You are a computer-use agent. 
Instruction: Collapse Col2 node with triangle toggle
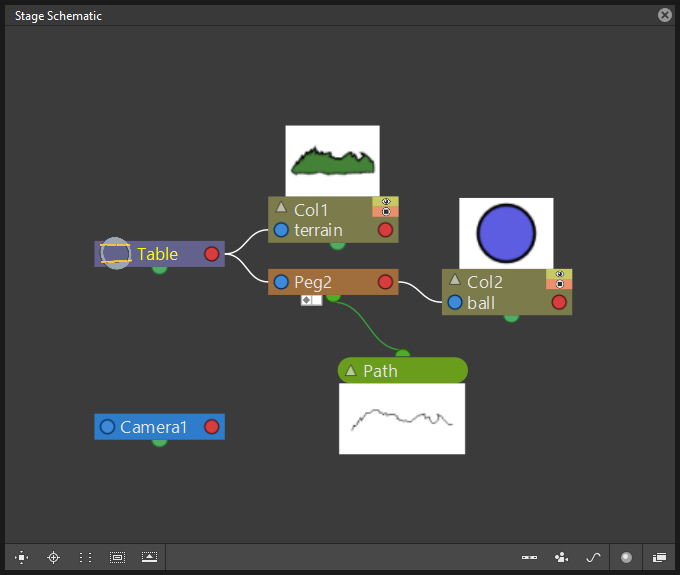(x=454, y=280)
